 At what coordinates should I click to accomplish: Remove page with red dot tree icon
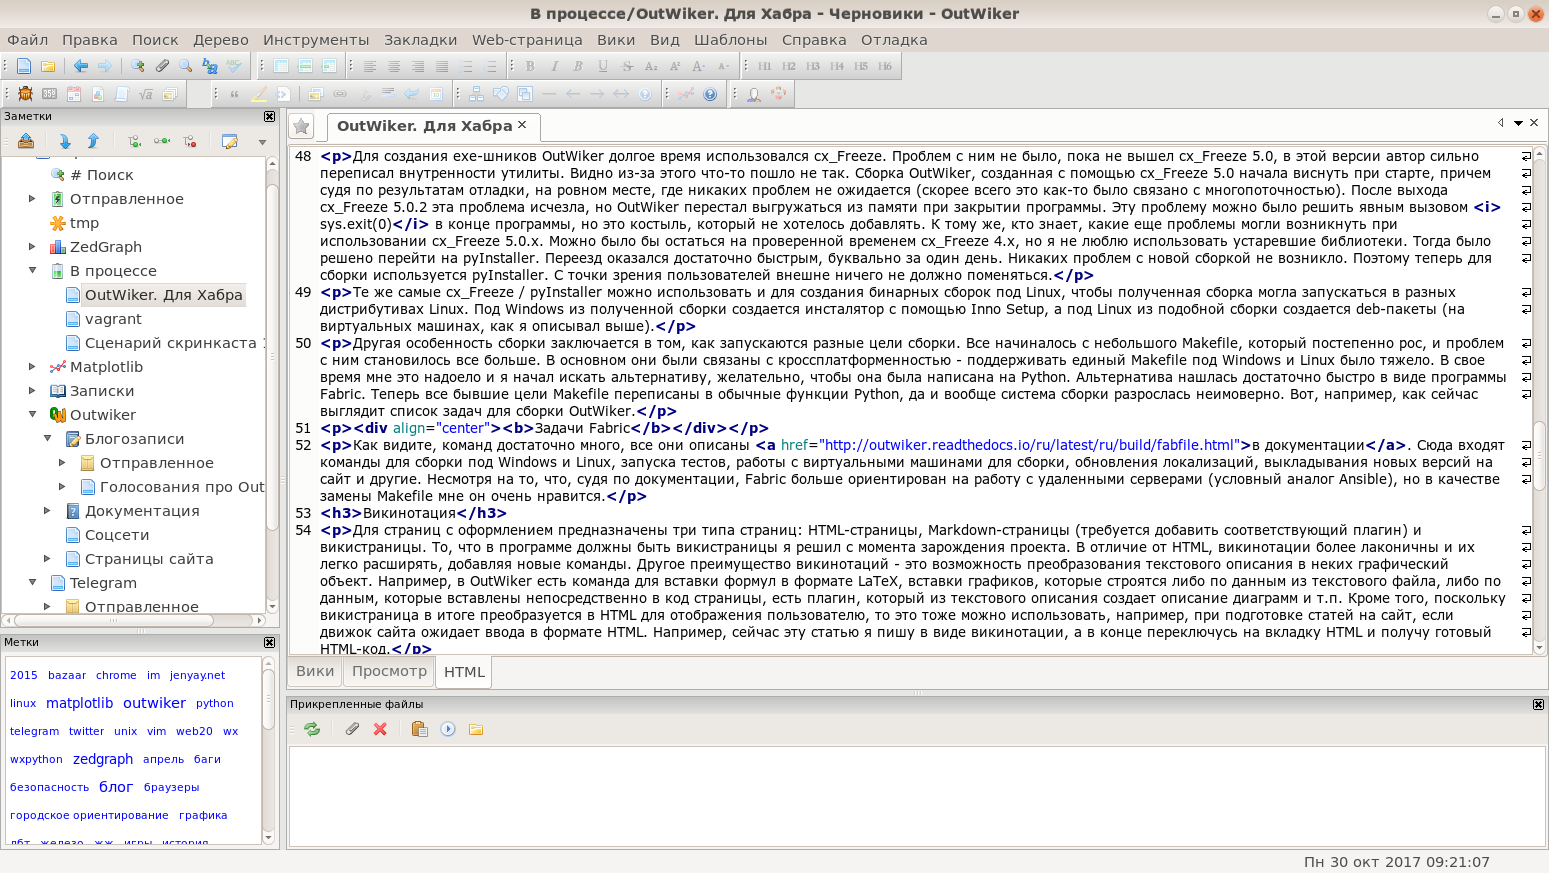190,141
